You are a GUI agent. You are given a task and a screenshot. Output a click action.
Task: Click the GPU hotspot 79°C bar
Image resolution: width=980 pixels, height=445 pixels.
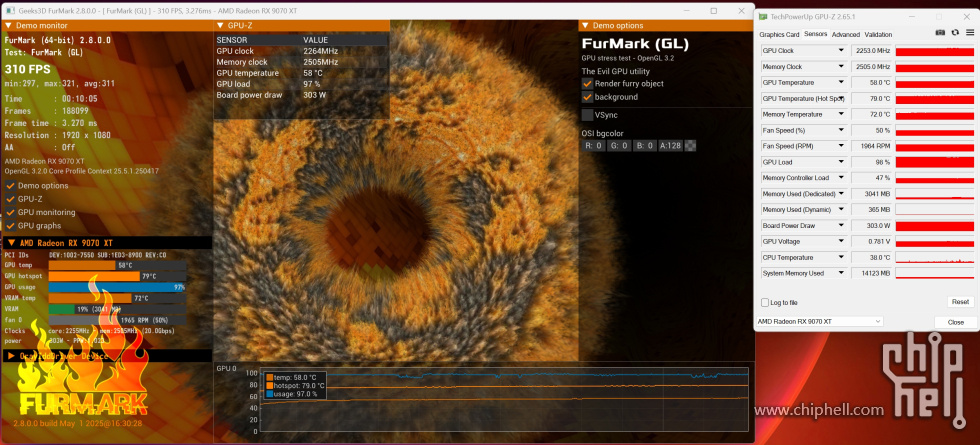tap(118, 276)
